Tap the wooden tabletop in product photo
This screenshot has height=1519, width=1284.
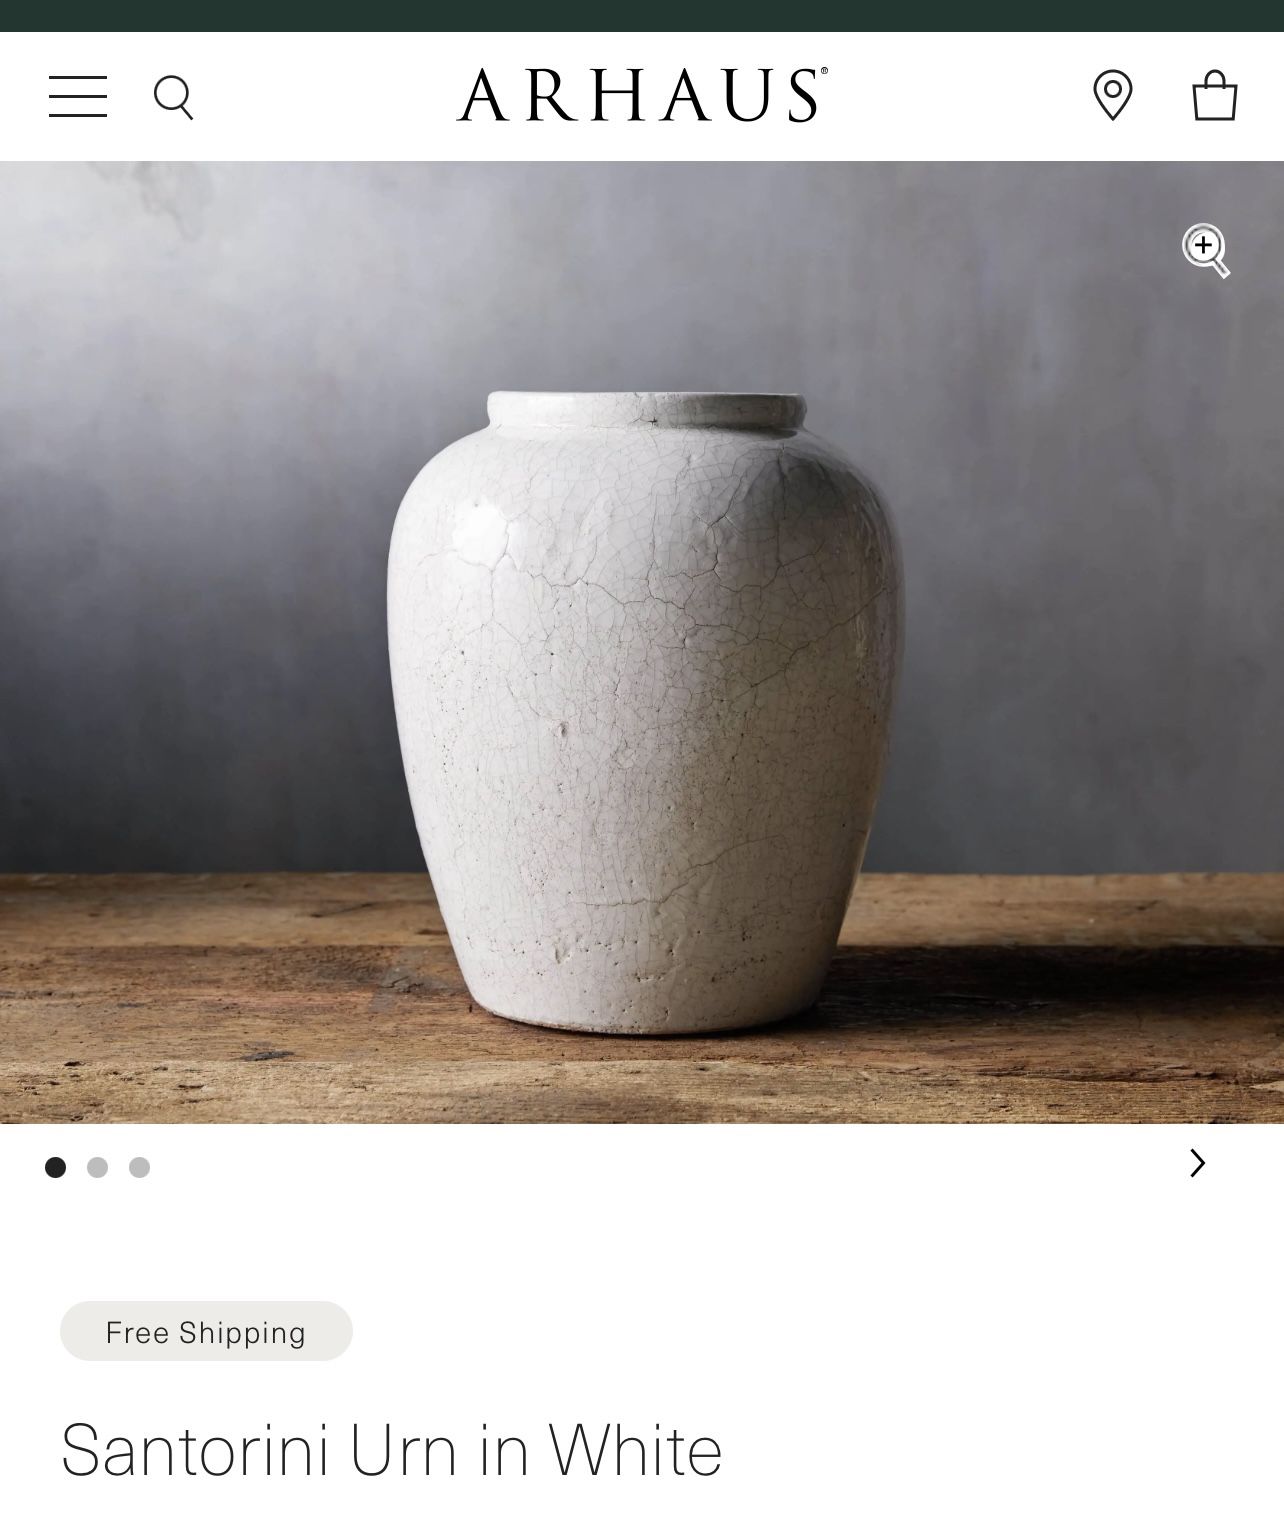pyautogui.click(x=200, y=1000)
